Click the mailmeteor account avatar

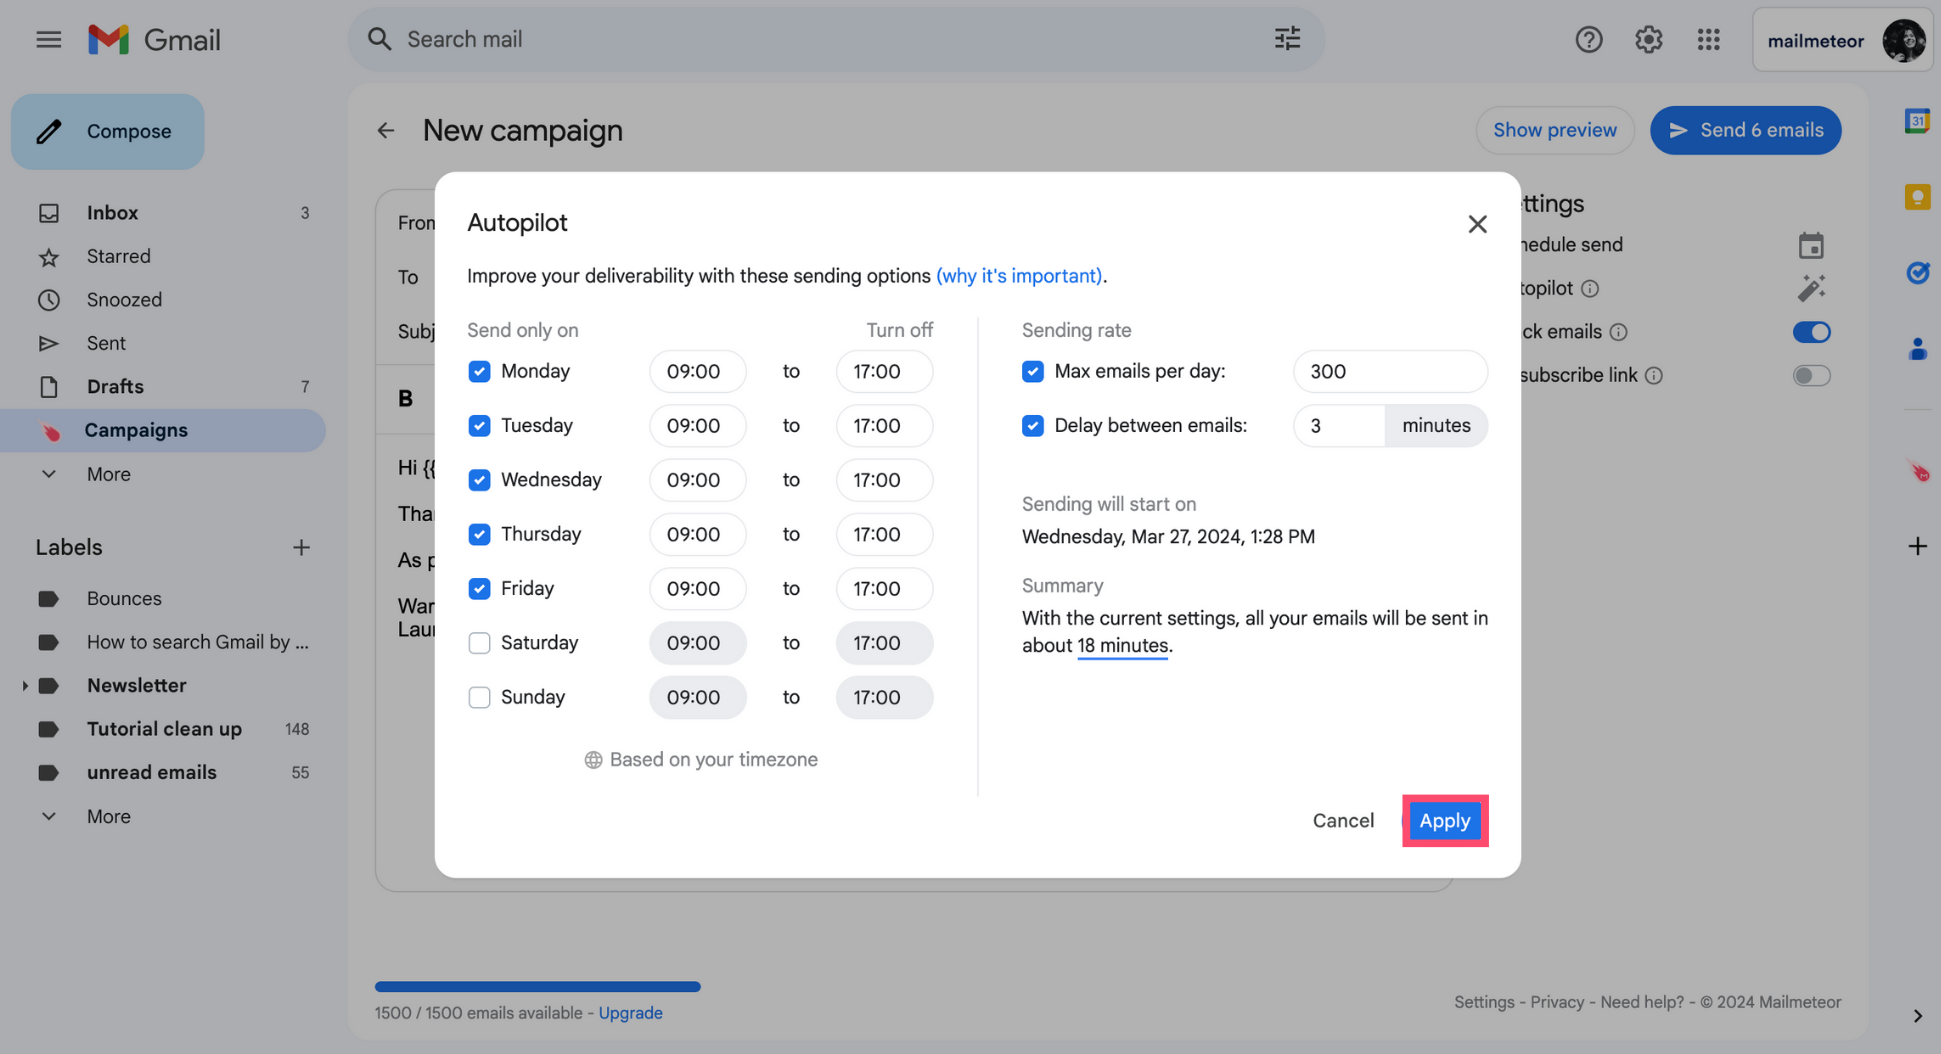pyautogui.click(x=1903, y=40)
